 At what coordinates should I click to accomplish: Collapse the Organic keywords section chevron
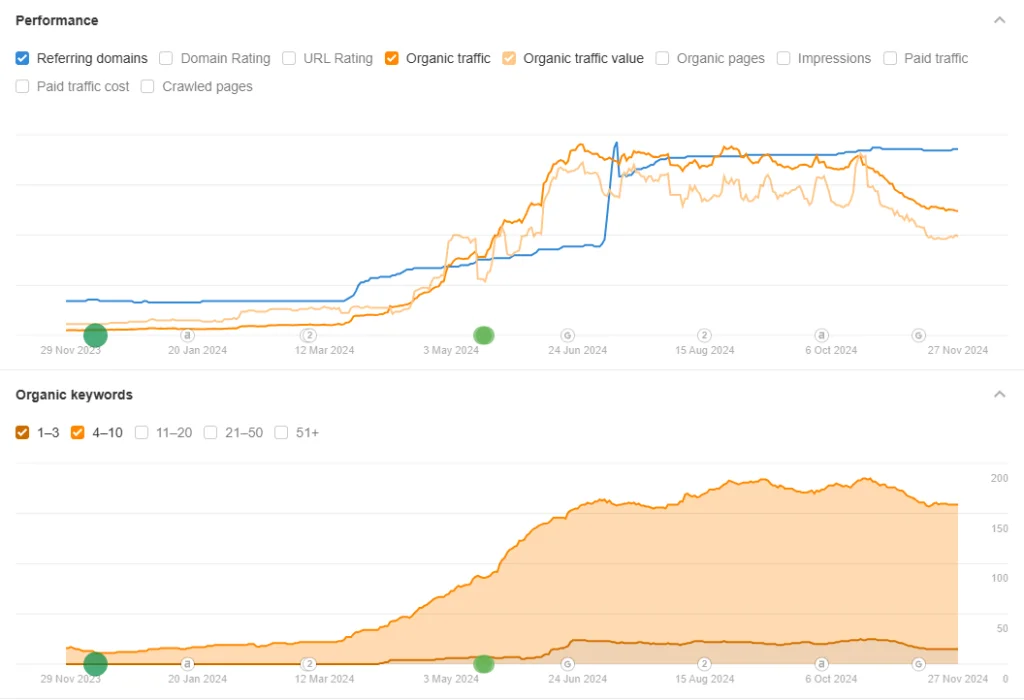(x=1000, y=394)
